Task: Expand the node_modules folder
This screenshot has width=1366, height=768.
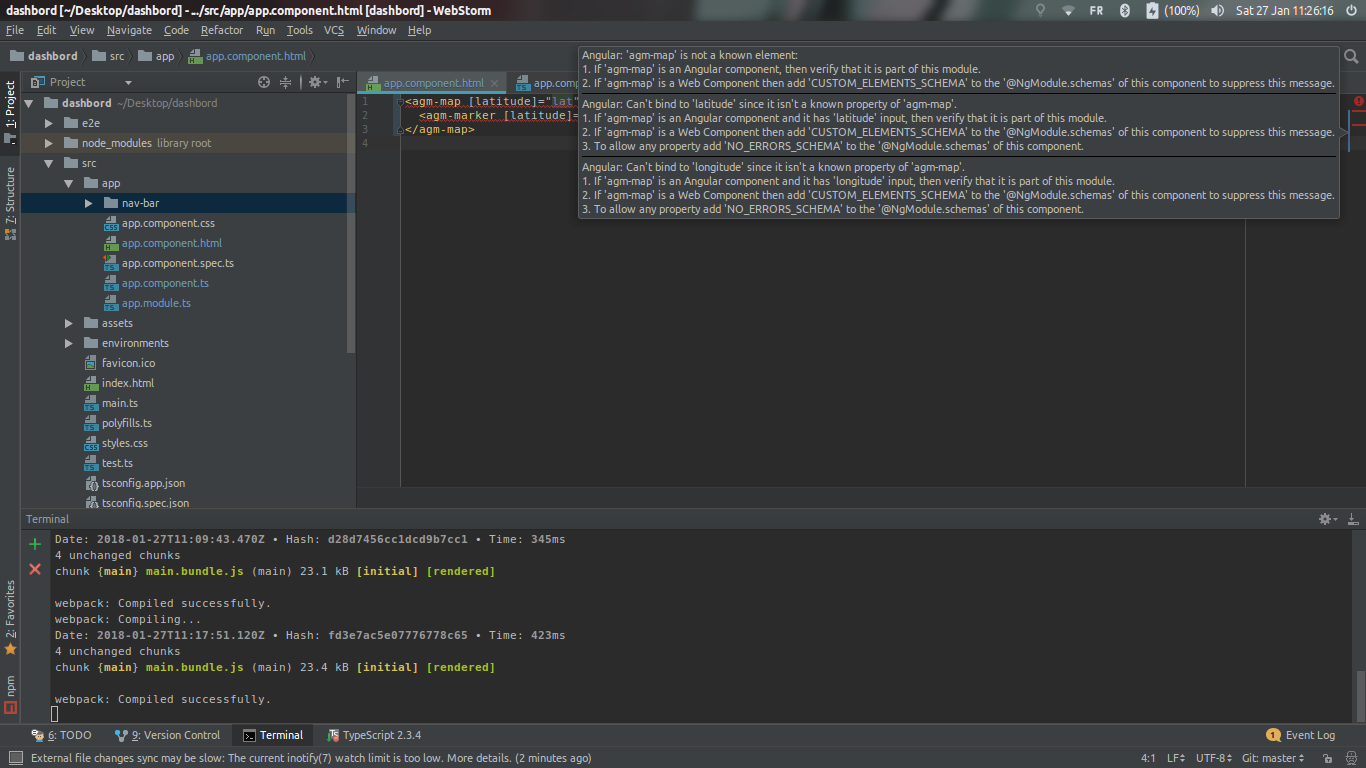Action: click(49, 143)
